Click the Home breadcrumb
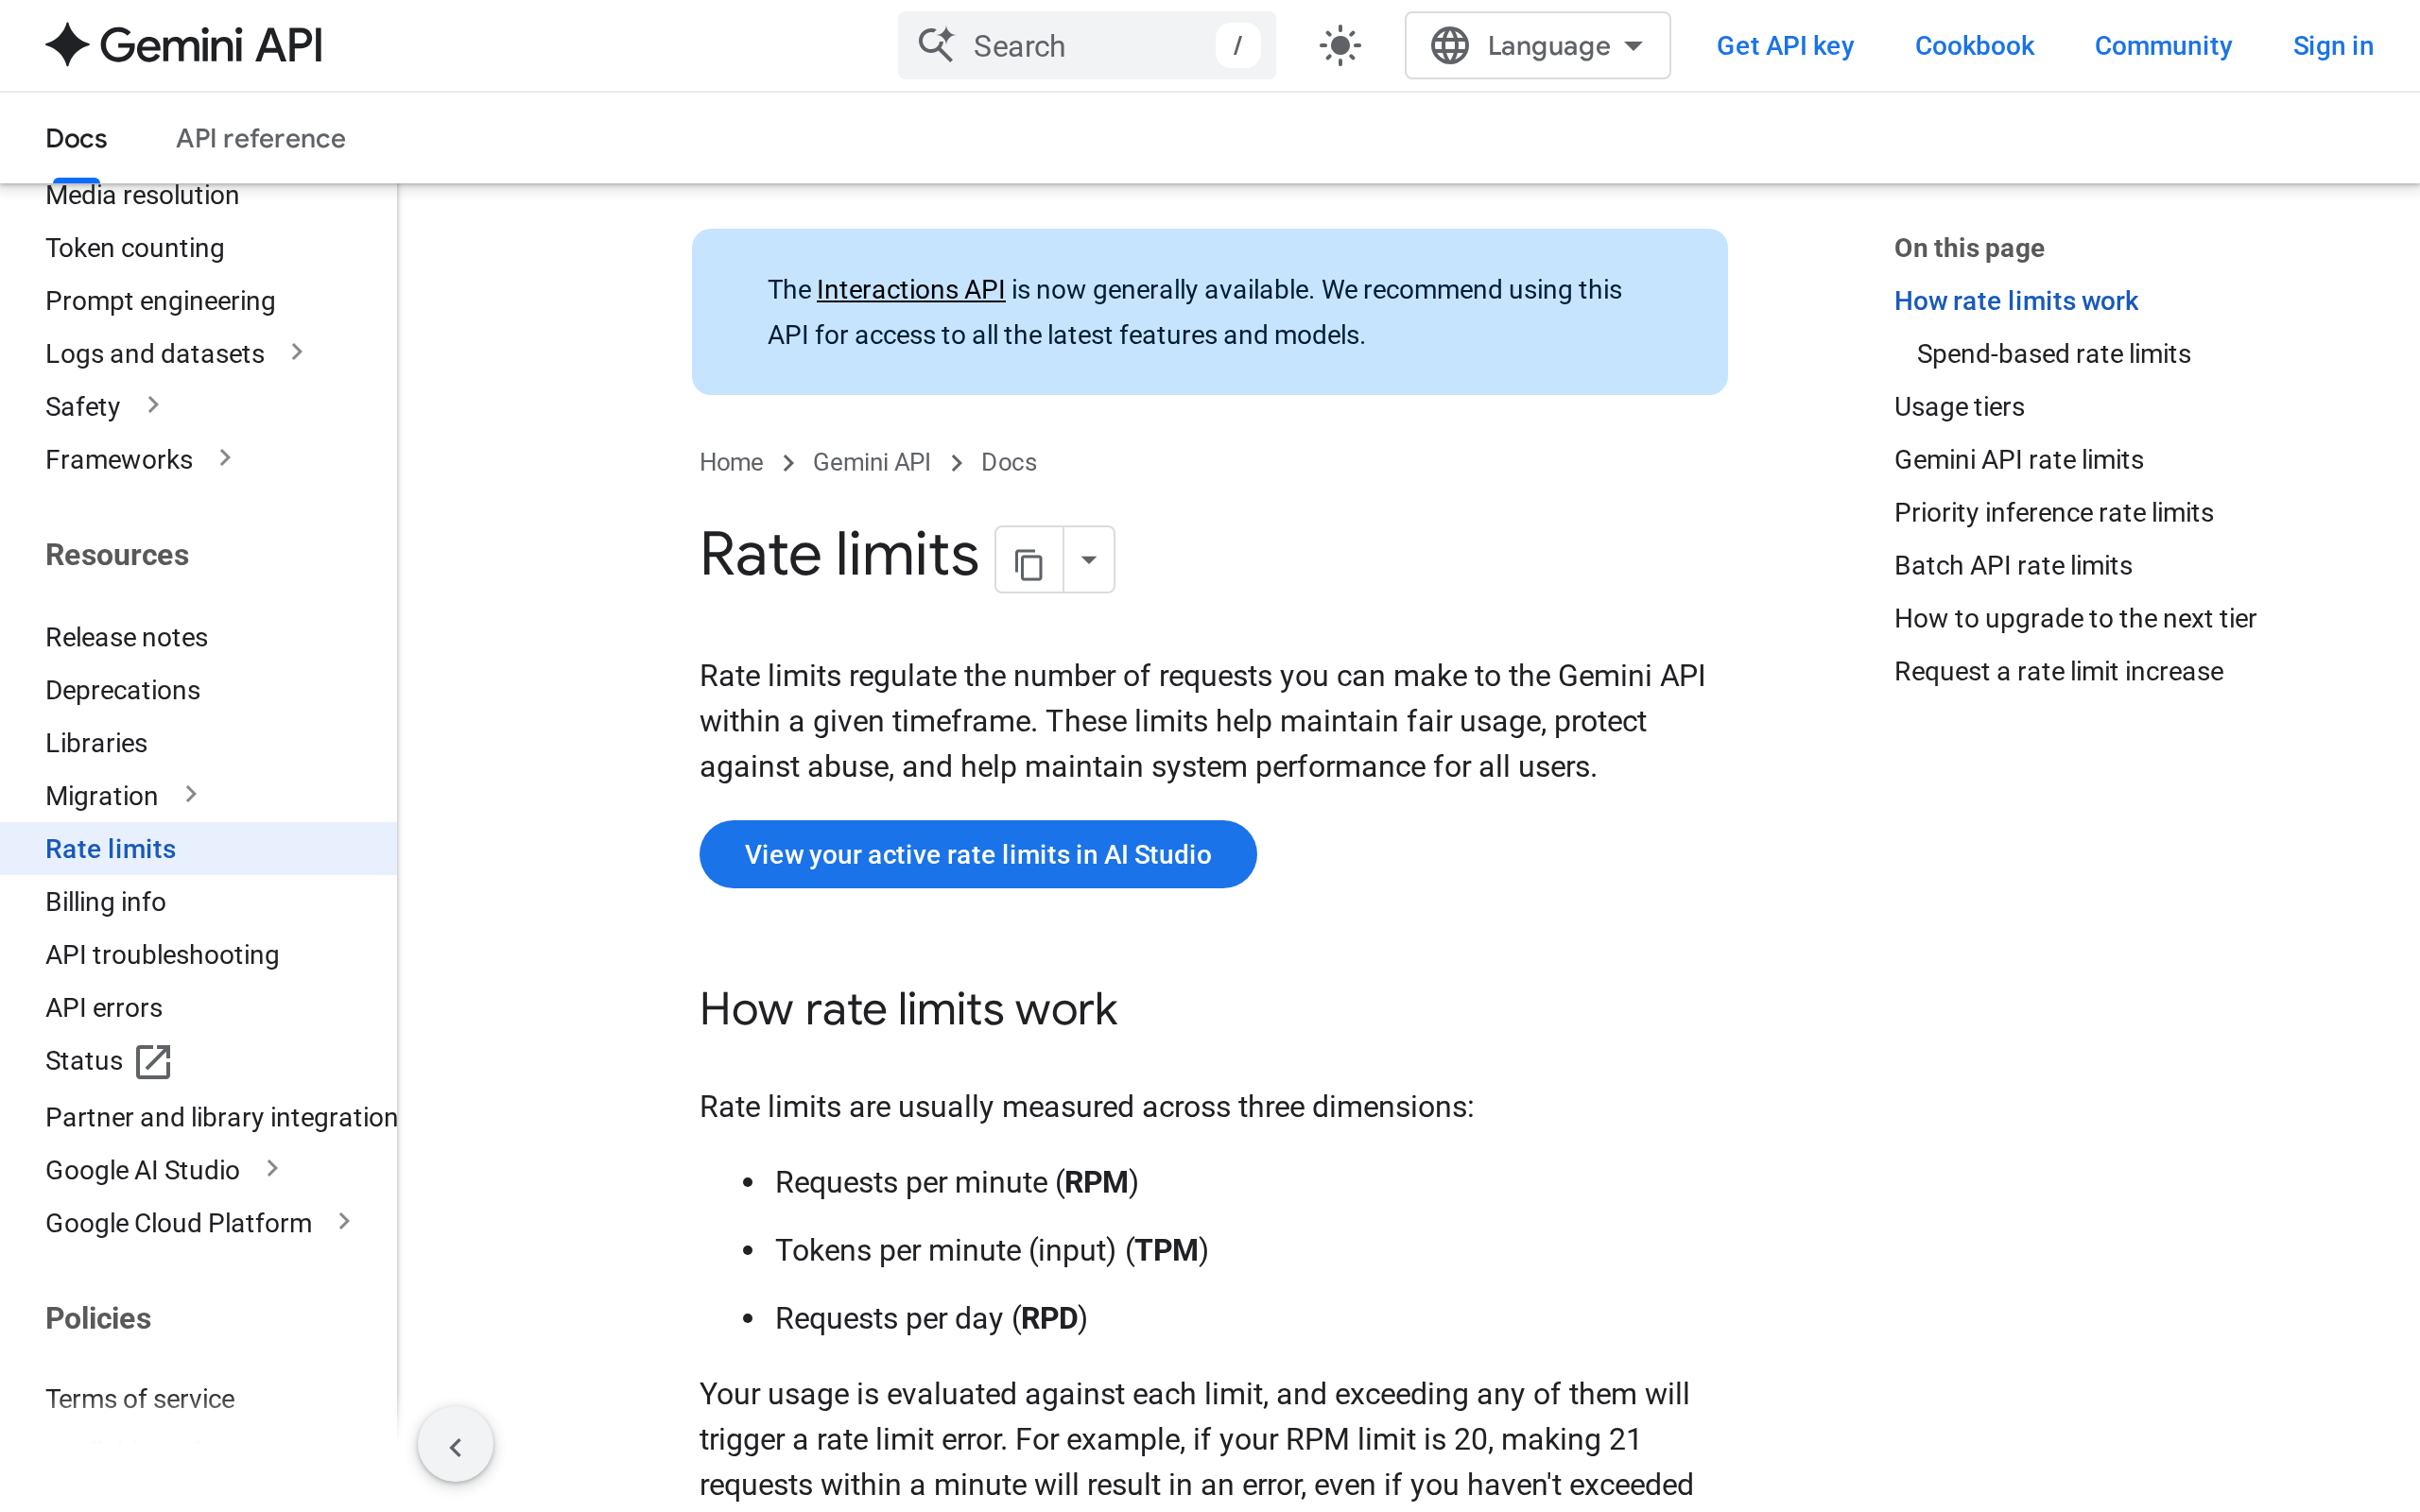The height and width of the screenshot is (1512, 2420). coord(731,462)
